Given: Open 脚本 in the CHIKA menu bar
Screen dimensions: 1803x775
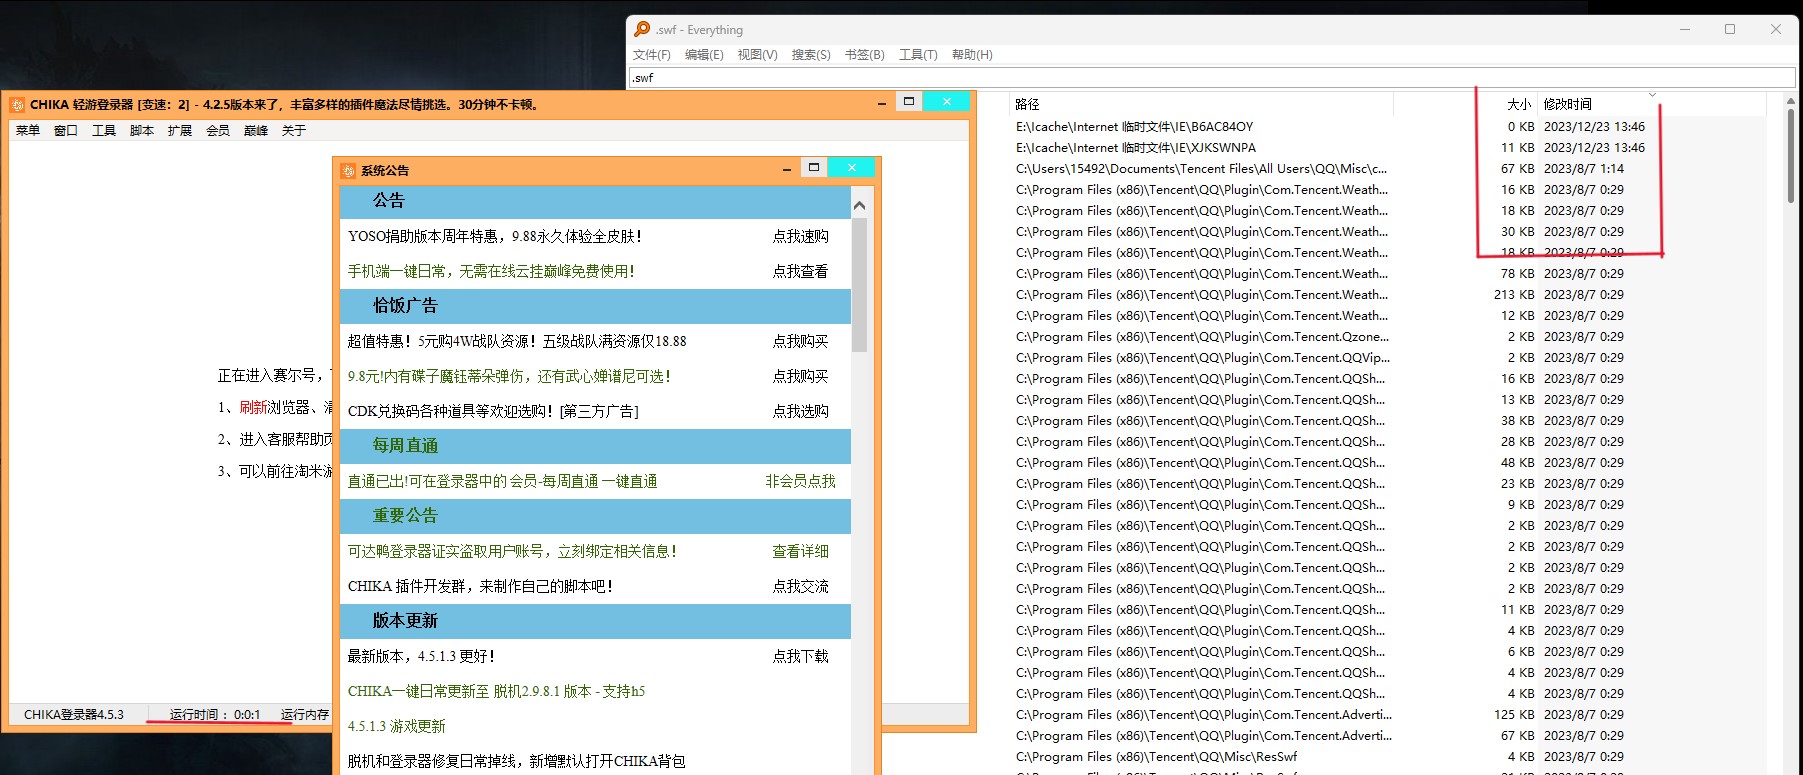Looking at the screenshot, I should tap(142, 130).
